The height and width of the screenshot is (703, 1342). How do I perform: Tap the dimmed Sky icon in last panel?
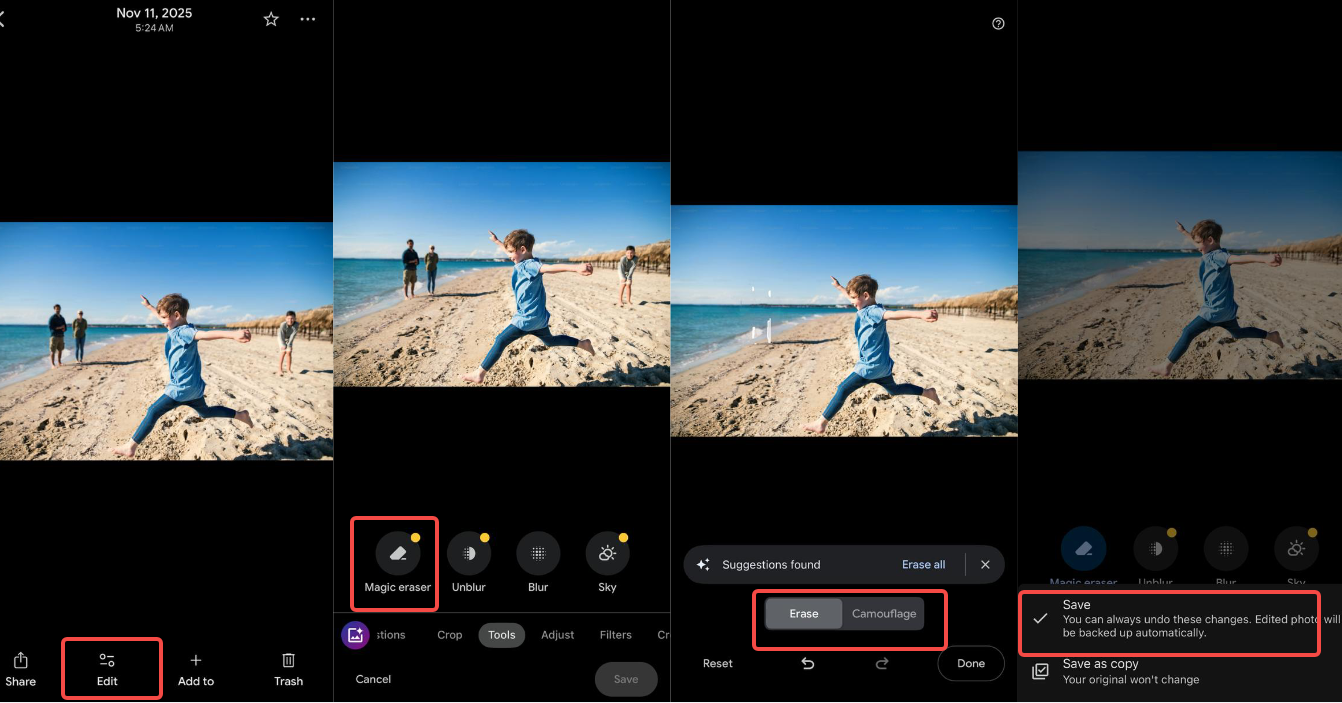[x=1296, y=549]
